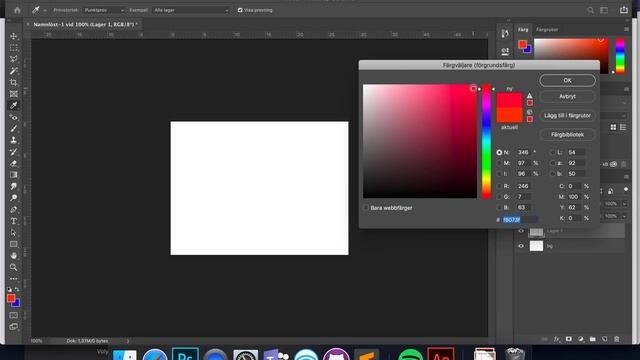Click the aktuell current color swatch

point(509,115)
